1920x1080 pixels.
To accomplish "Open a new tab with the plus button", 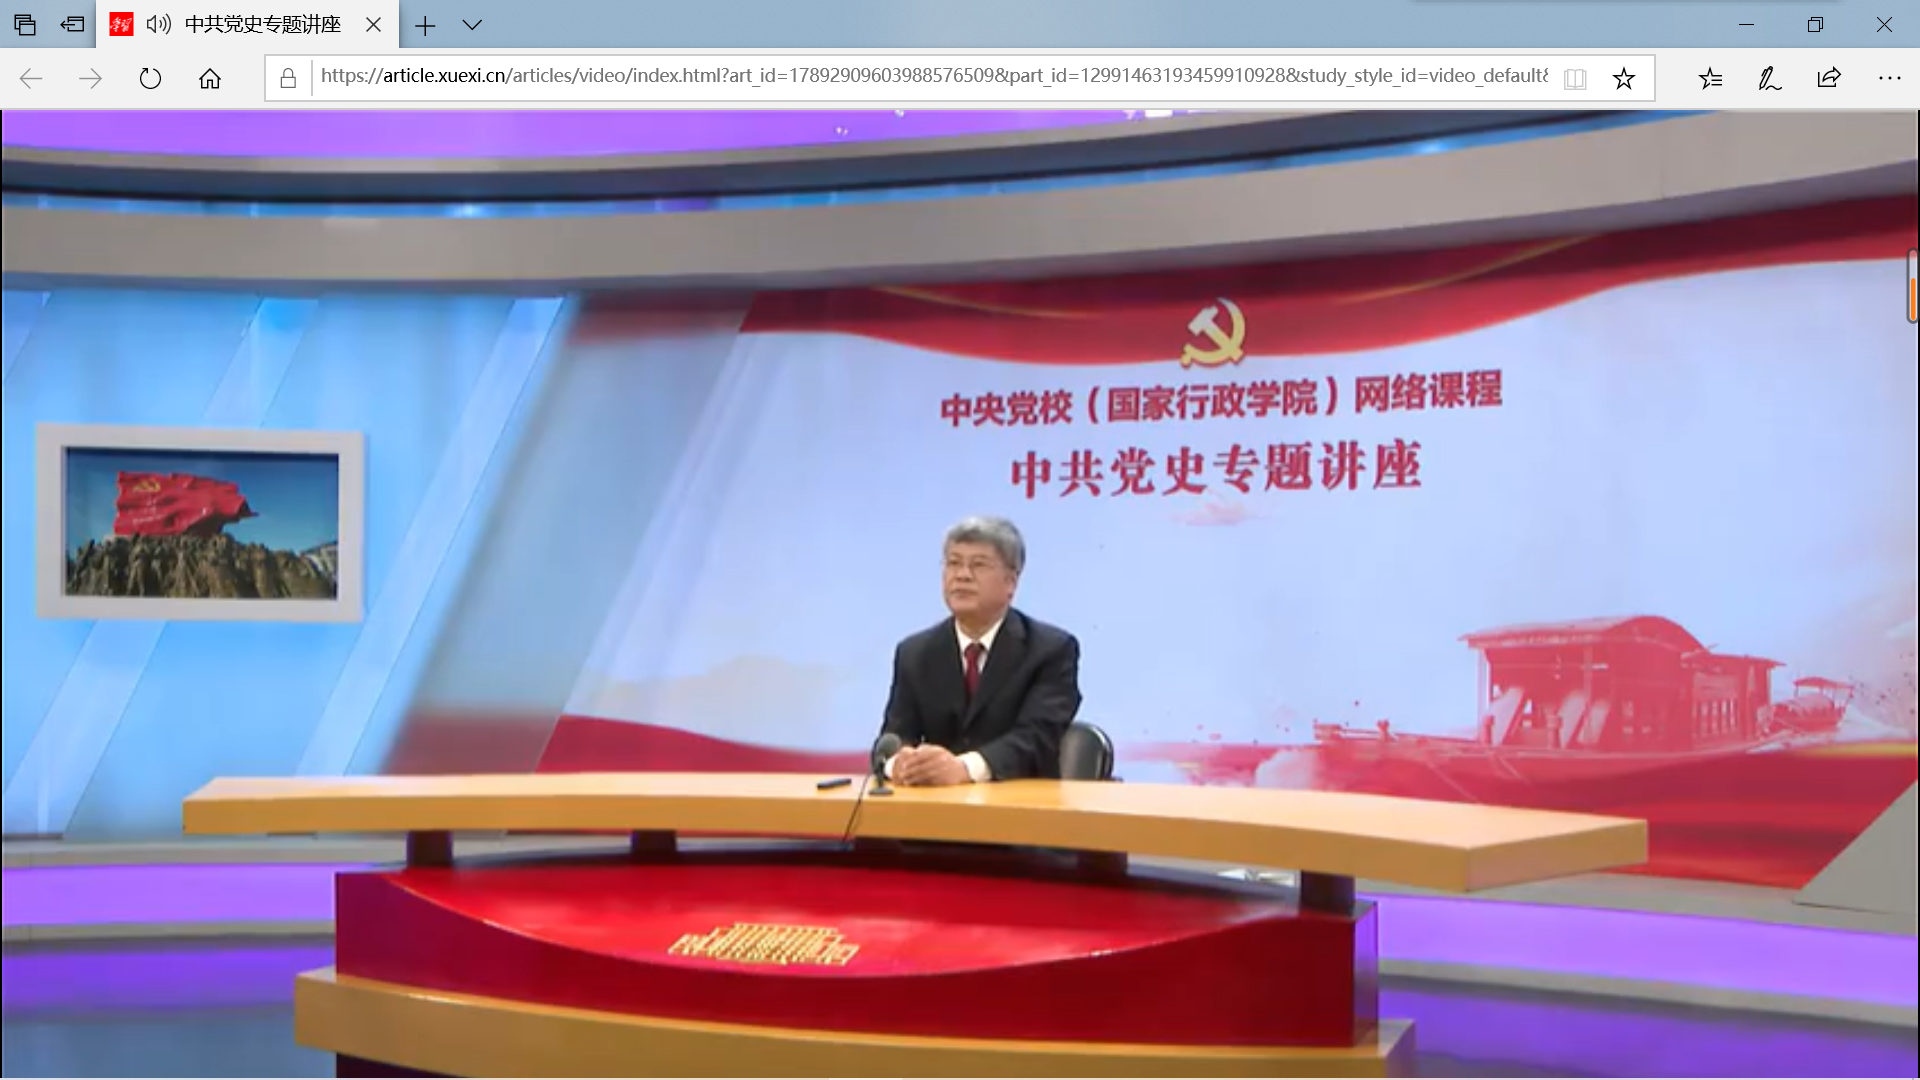I will tap(425, 25).
